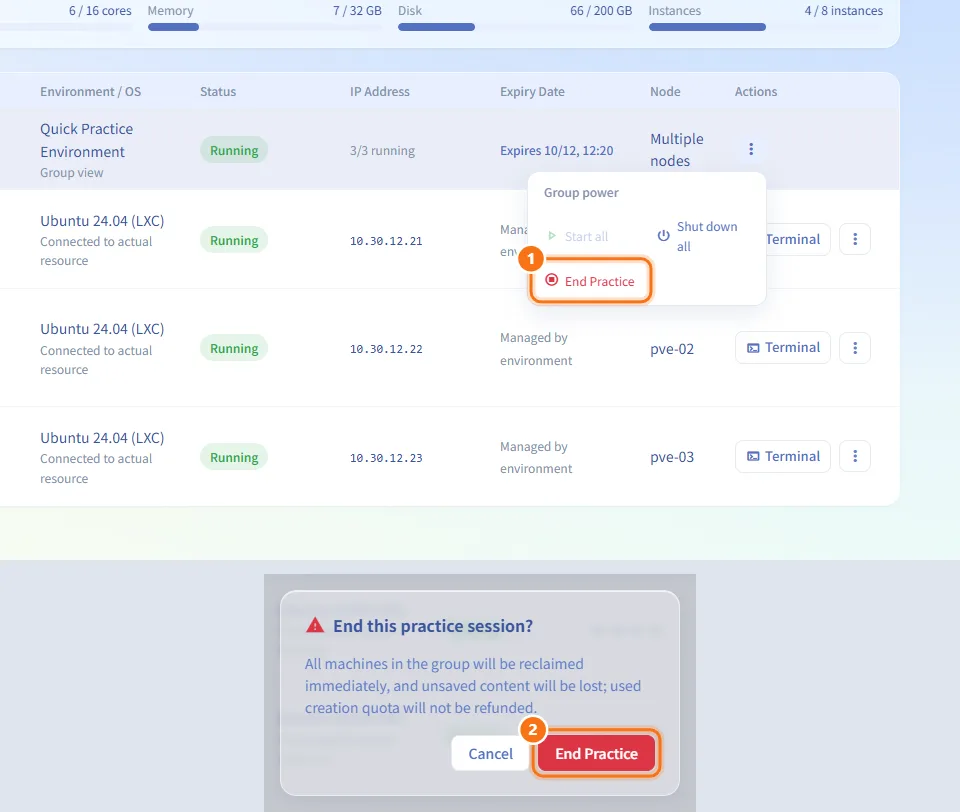Click the End Practice stop icon in the menu
The image size is (960, 812).
[552, 280]
